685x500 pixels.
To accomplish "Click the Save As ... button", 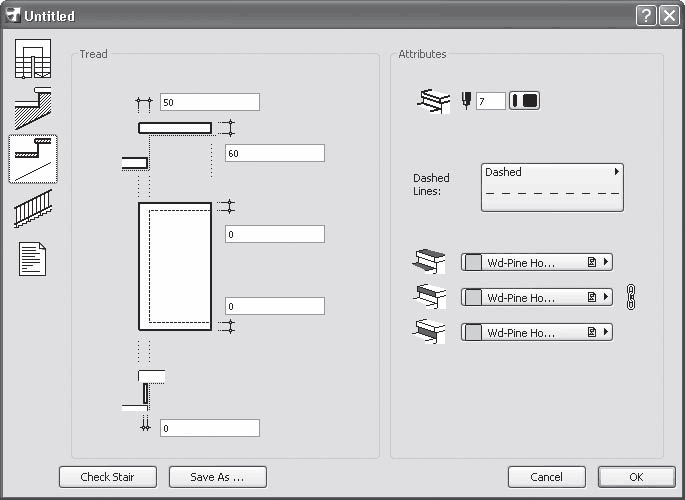I will pyautogui.click(x=219, y=477).
